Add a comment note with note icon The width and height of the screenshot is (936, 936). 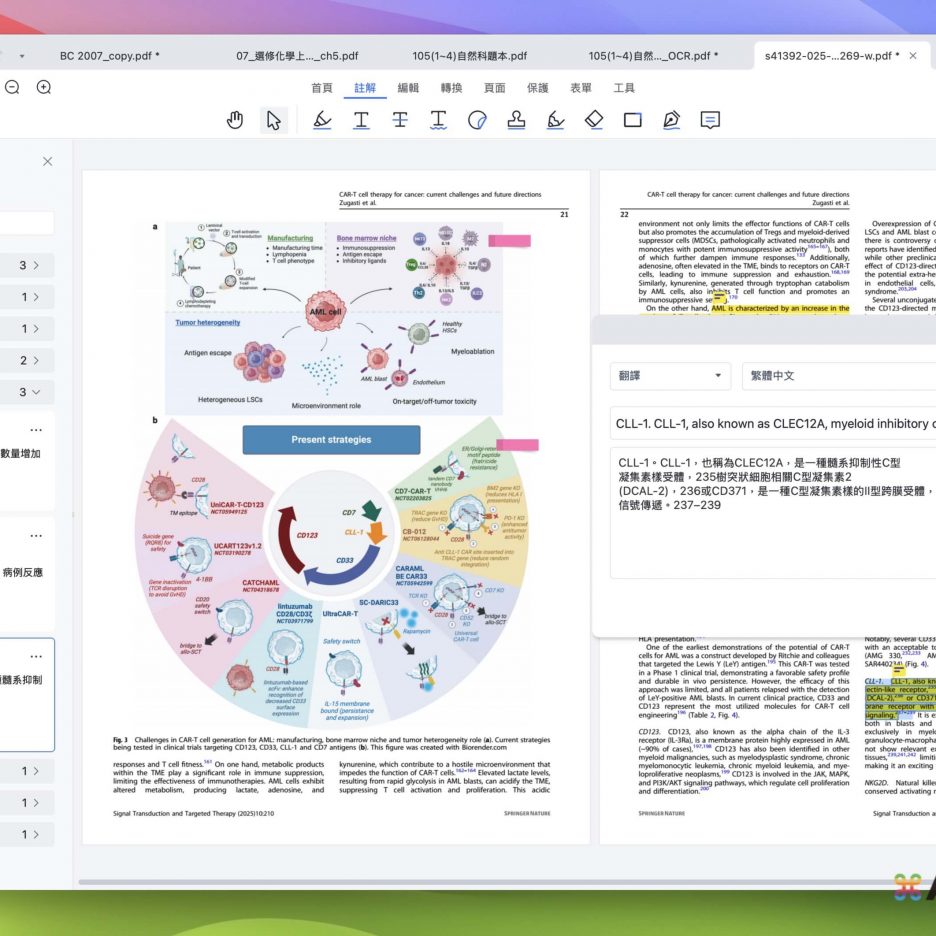tap(710, 121)
